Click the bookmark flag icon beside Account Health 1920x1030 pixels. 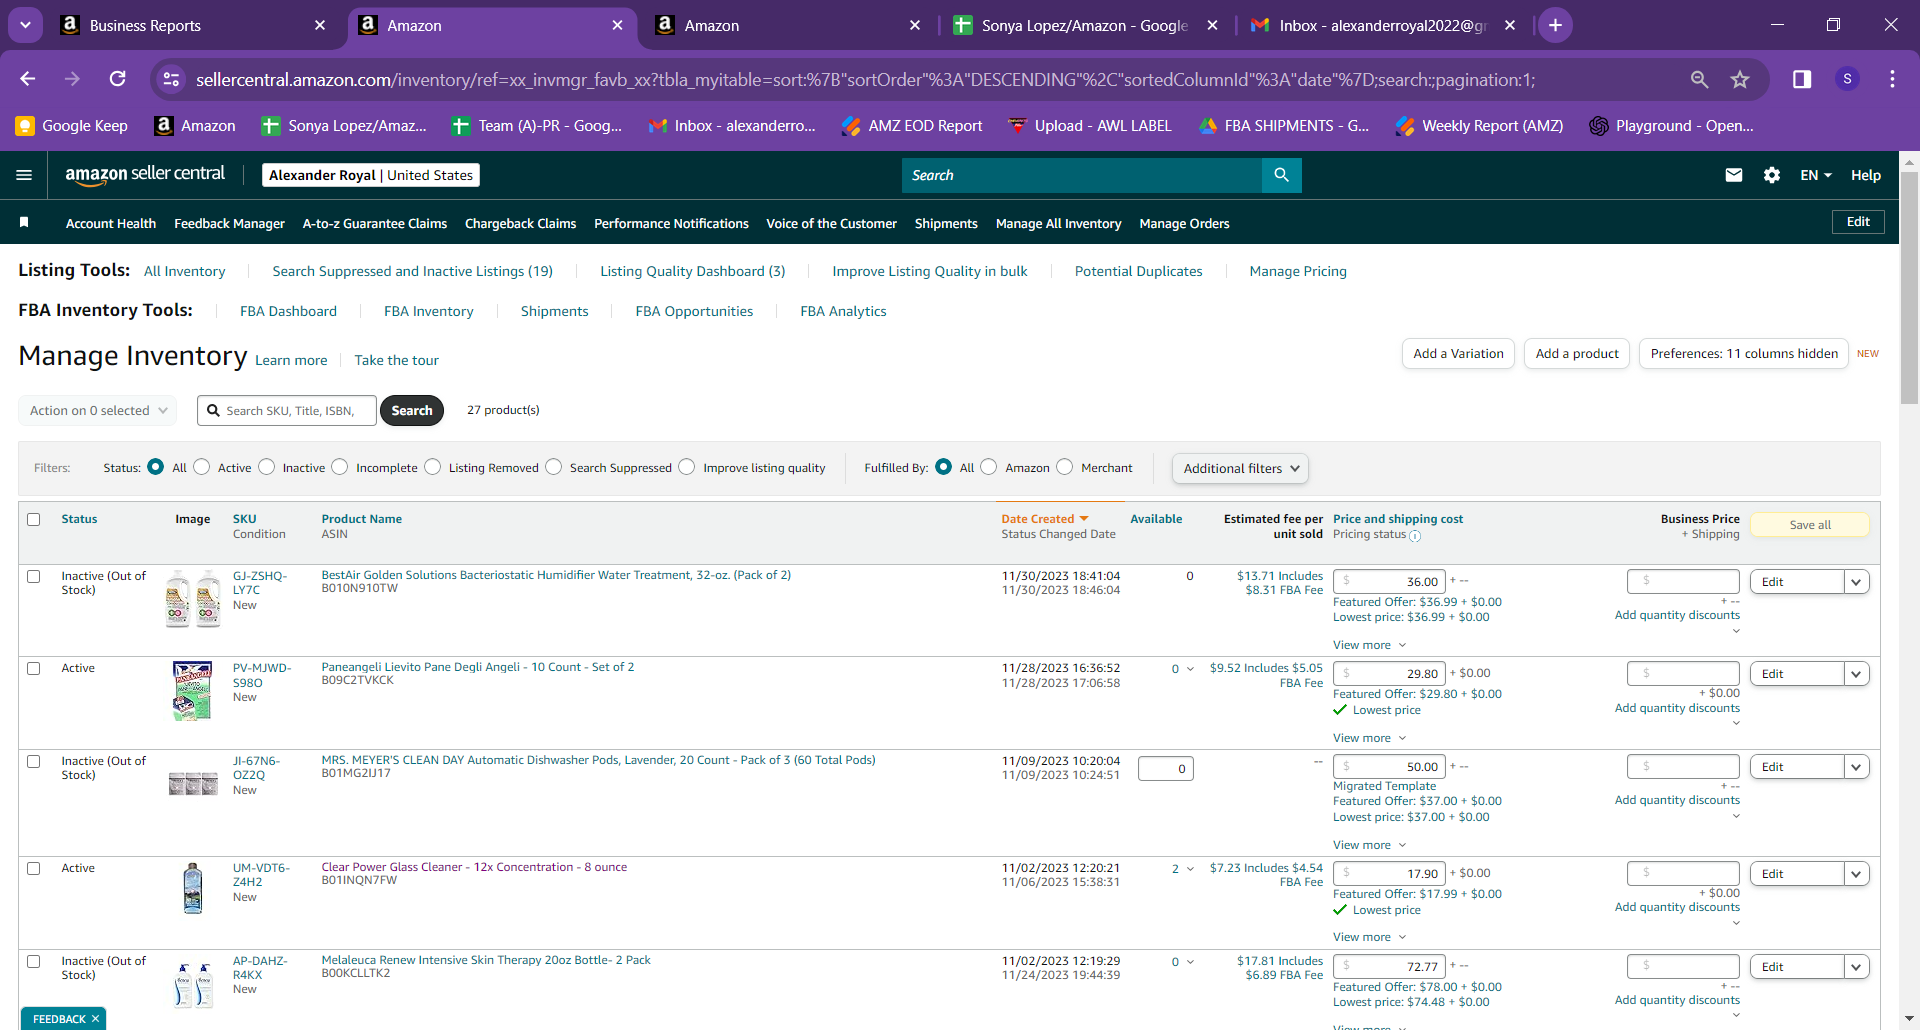pyautogui.click(x=24, y=222)
